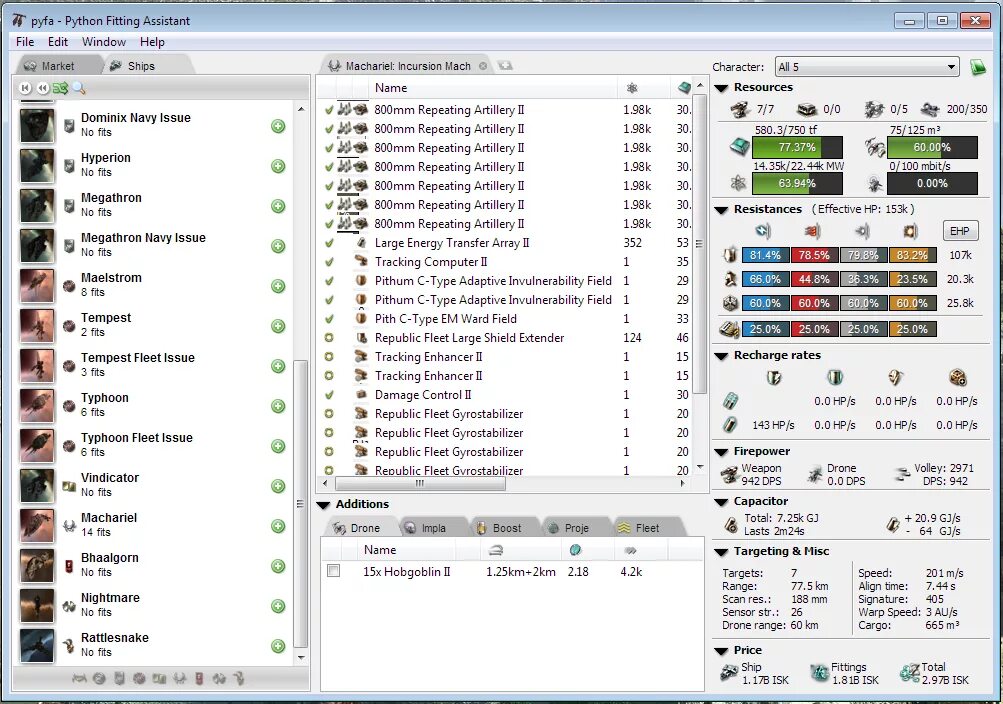Open the Boost additions tab
The image size is (1003, 704).
[505, 528]
